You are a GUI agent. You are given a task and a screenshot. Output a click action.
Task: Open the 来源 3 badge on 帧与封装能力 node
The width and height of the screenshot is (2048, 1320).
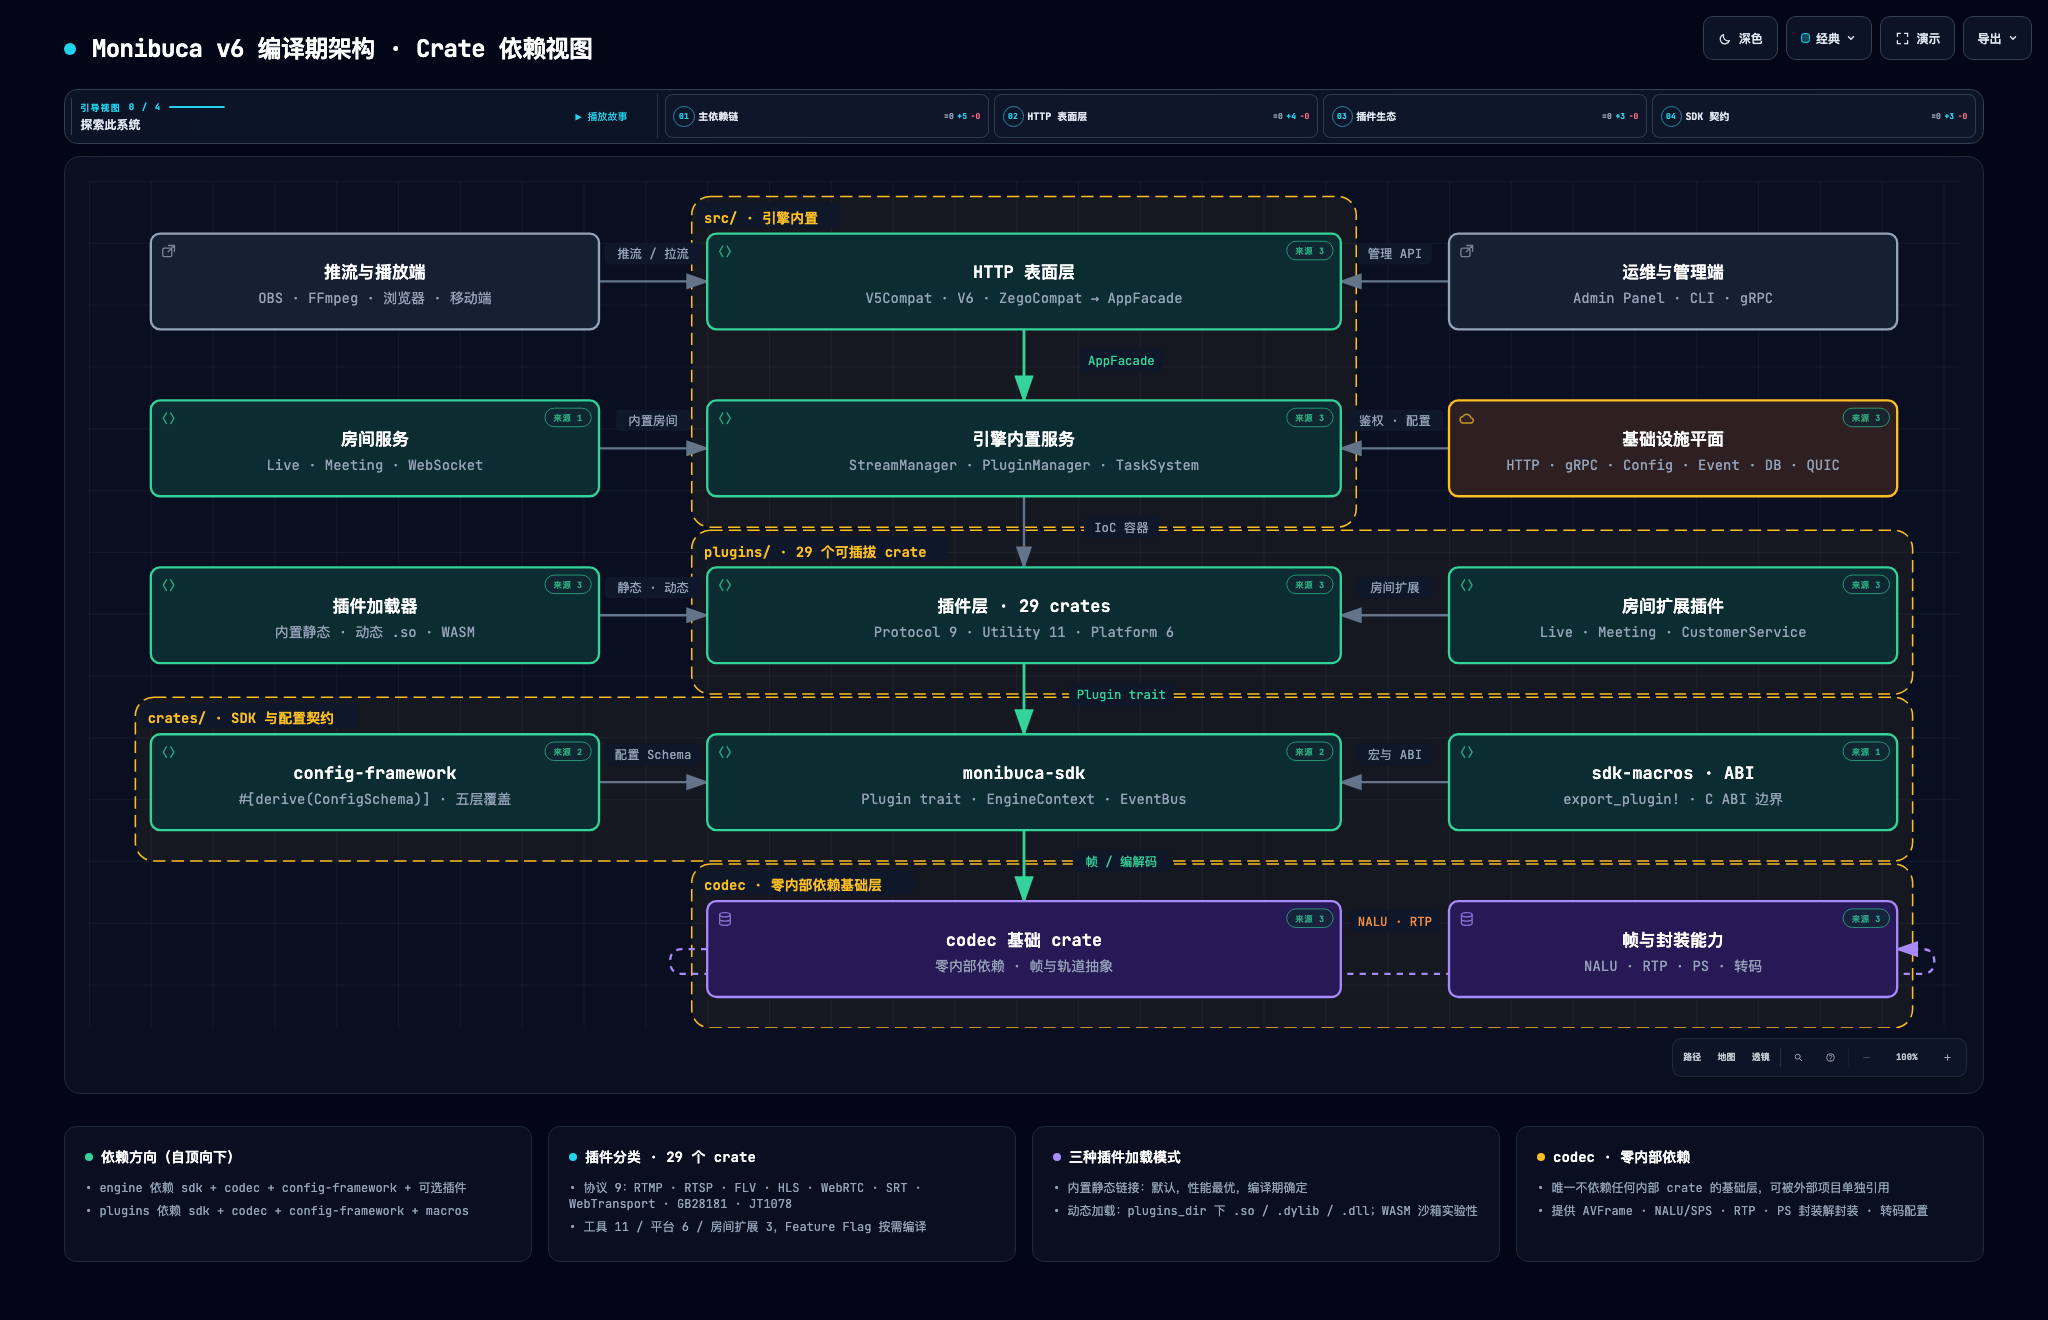1865,919
